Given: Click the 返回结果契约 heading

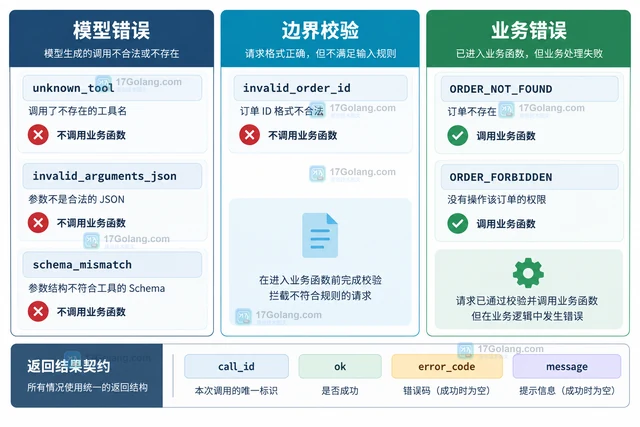Looking at the screenshot, I should 69,366.
